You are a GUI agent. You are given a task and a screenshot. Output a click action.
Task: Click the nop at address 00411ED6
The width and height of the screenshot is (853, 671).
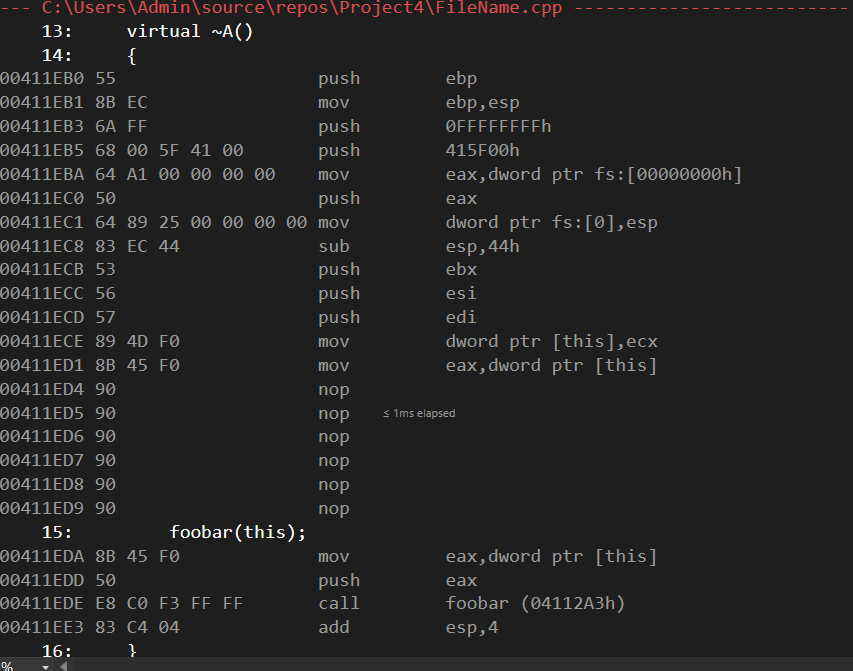point(333,437)
